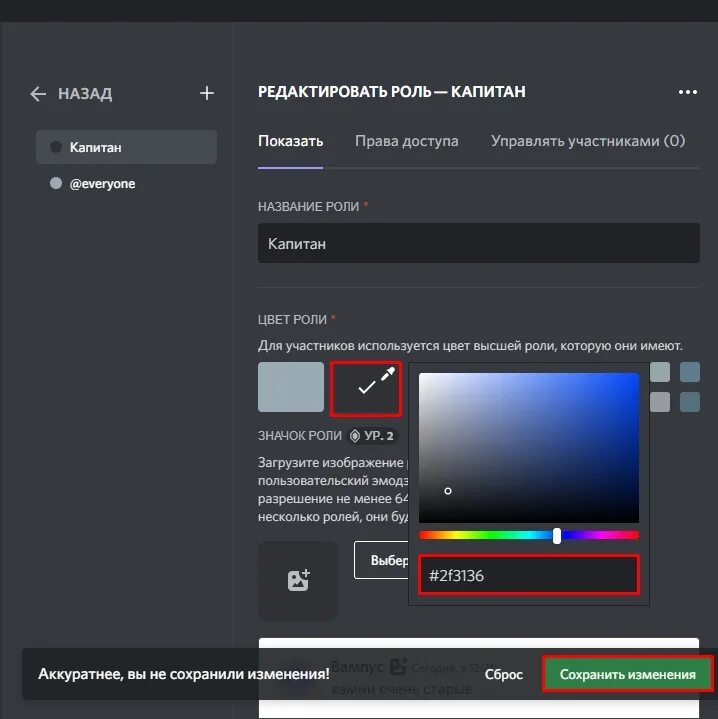Pick the top light grey preset swatch
Viewport: 718px width, 719px height.
660,372
